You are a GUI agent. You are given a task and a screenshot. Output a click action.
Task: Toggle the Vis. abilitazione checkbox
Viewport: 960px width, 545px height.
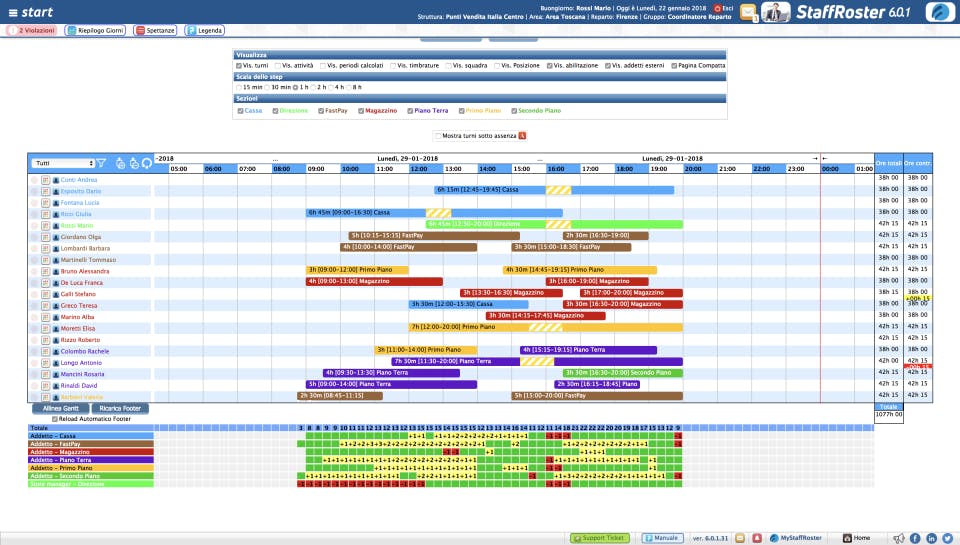550,66
